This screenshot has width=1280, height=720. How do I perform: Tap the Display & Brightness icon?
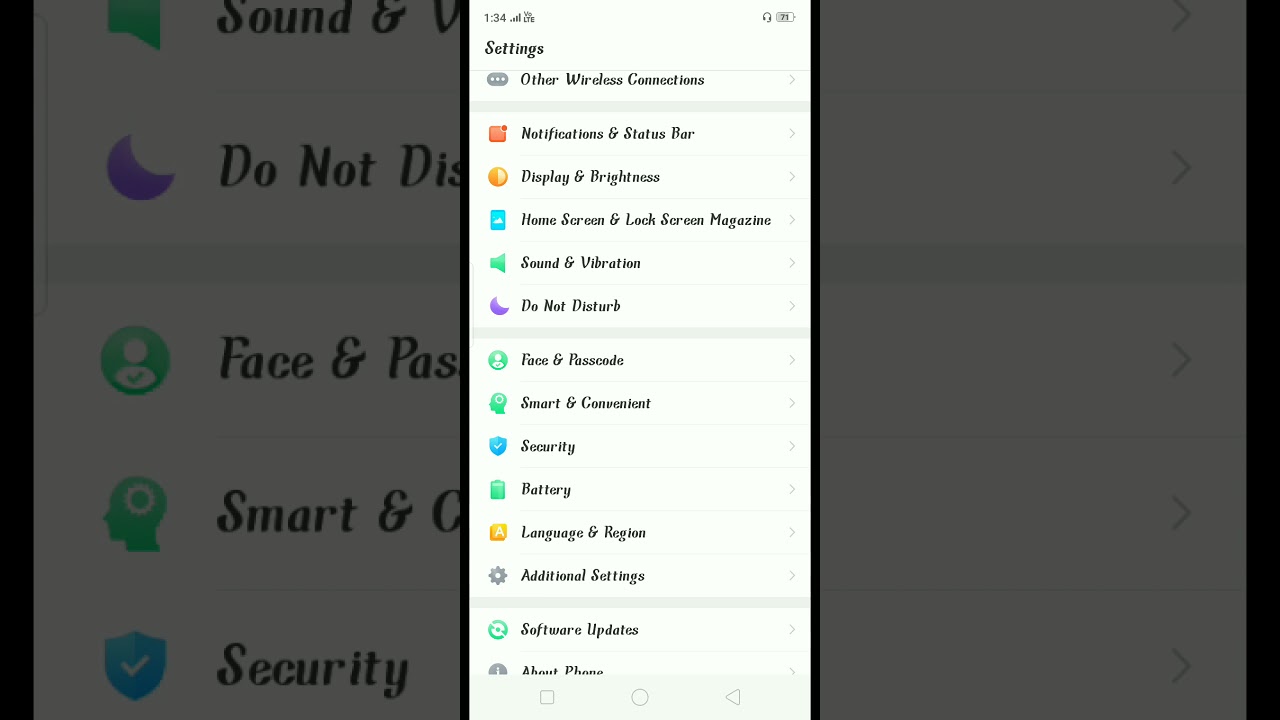497,177
